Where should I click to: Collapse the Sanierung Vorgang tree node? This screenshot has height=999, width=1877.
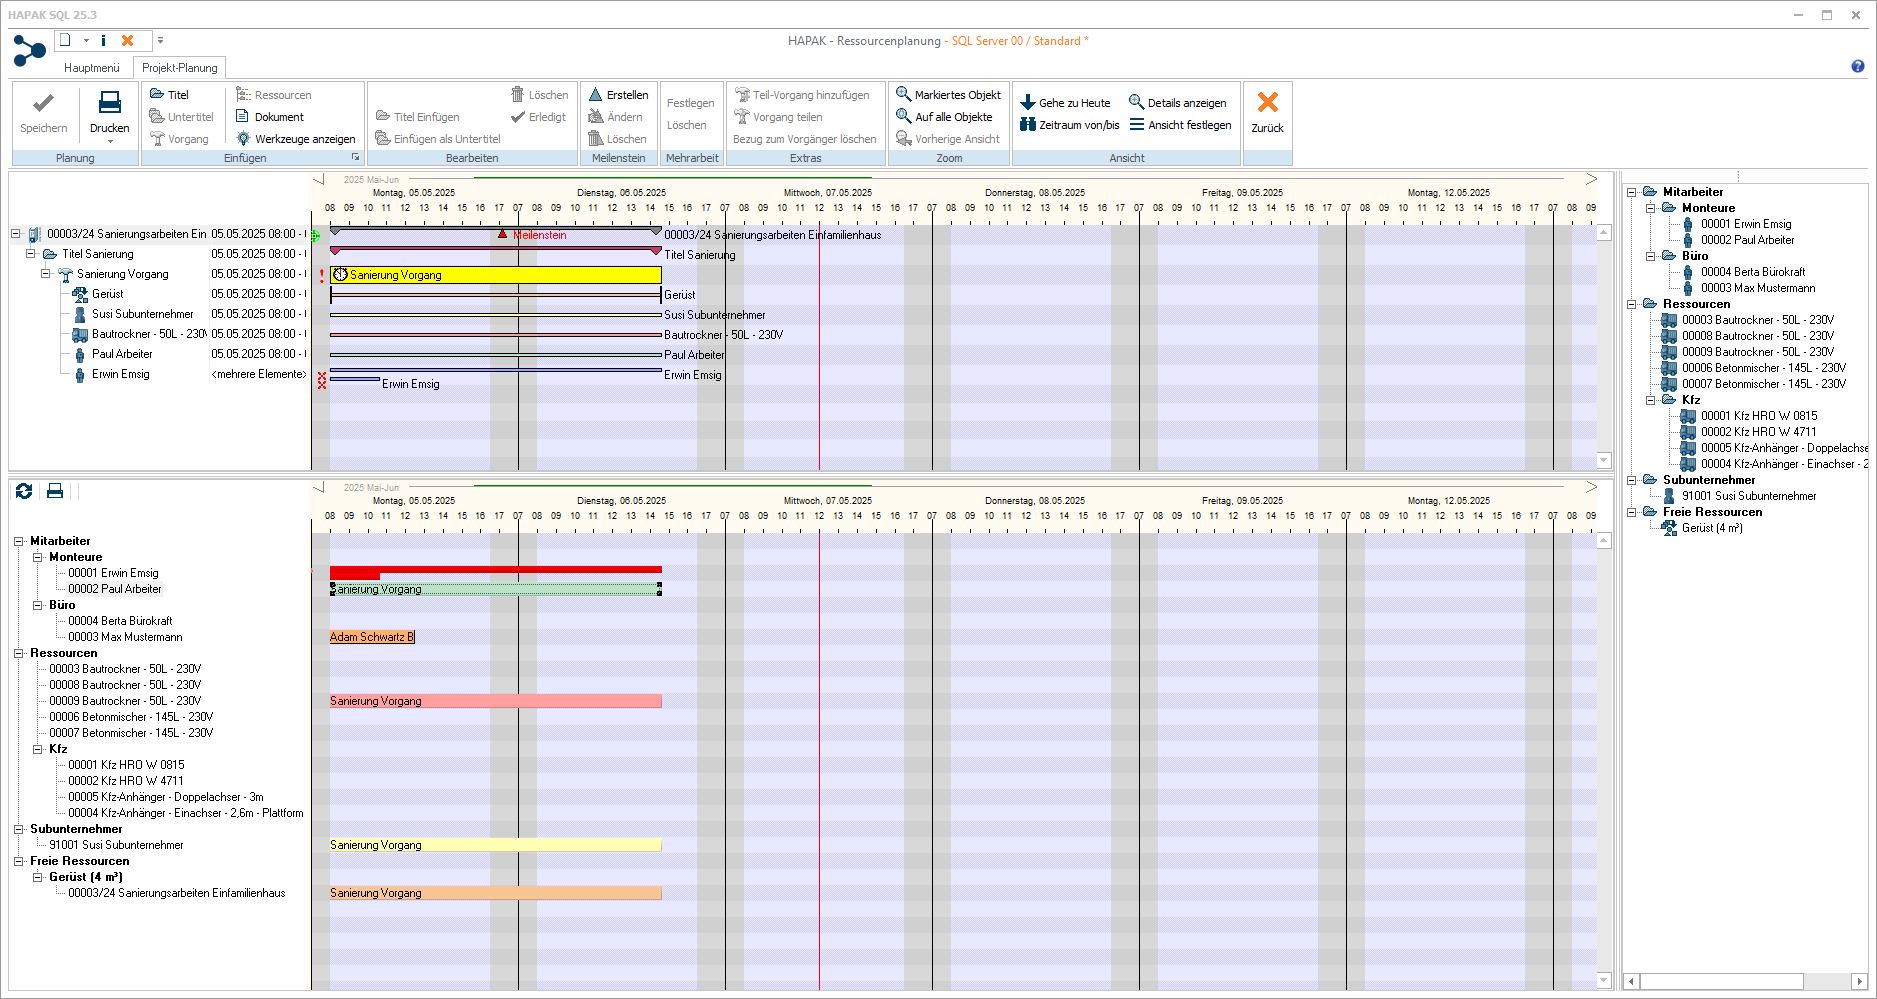pos(46,274)
